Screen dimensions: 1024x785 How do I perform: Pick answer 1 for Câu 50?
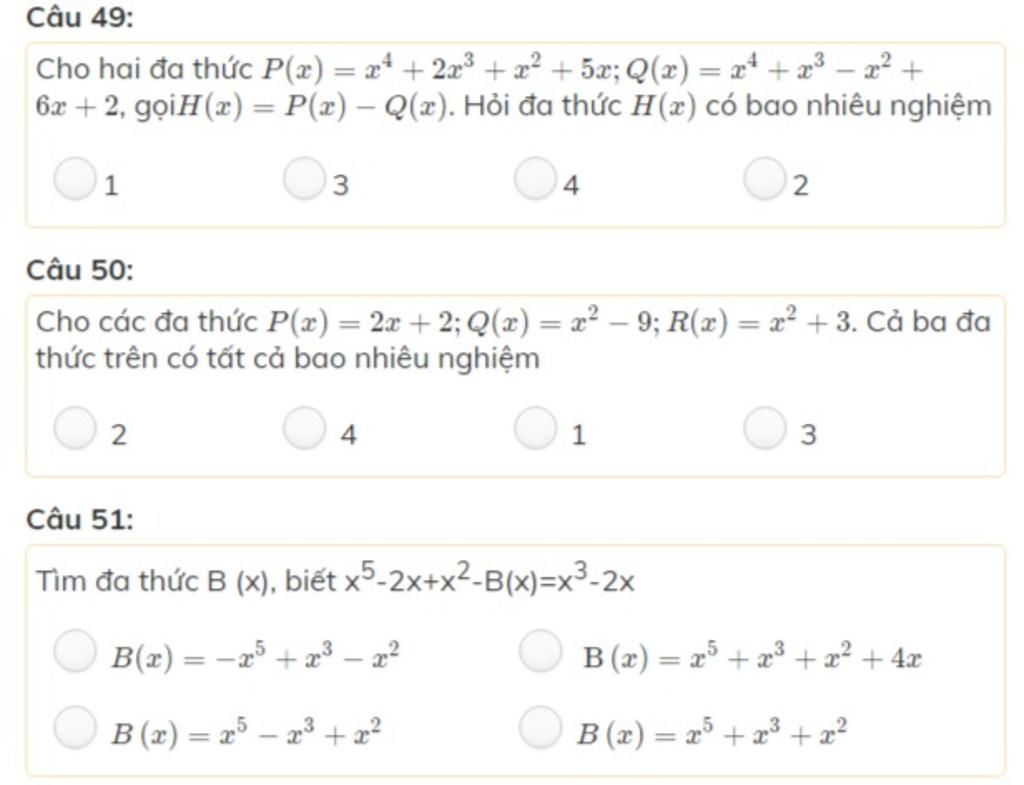pos(535,429)
